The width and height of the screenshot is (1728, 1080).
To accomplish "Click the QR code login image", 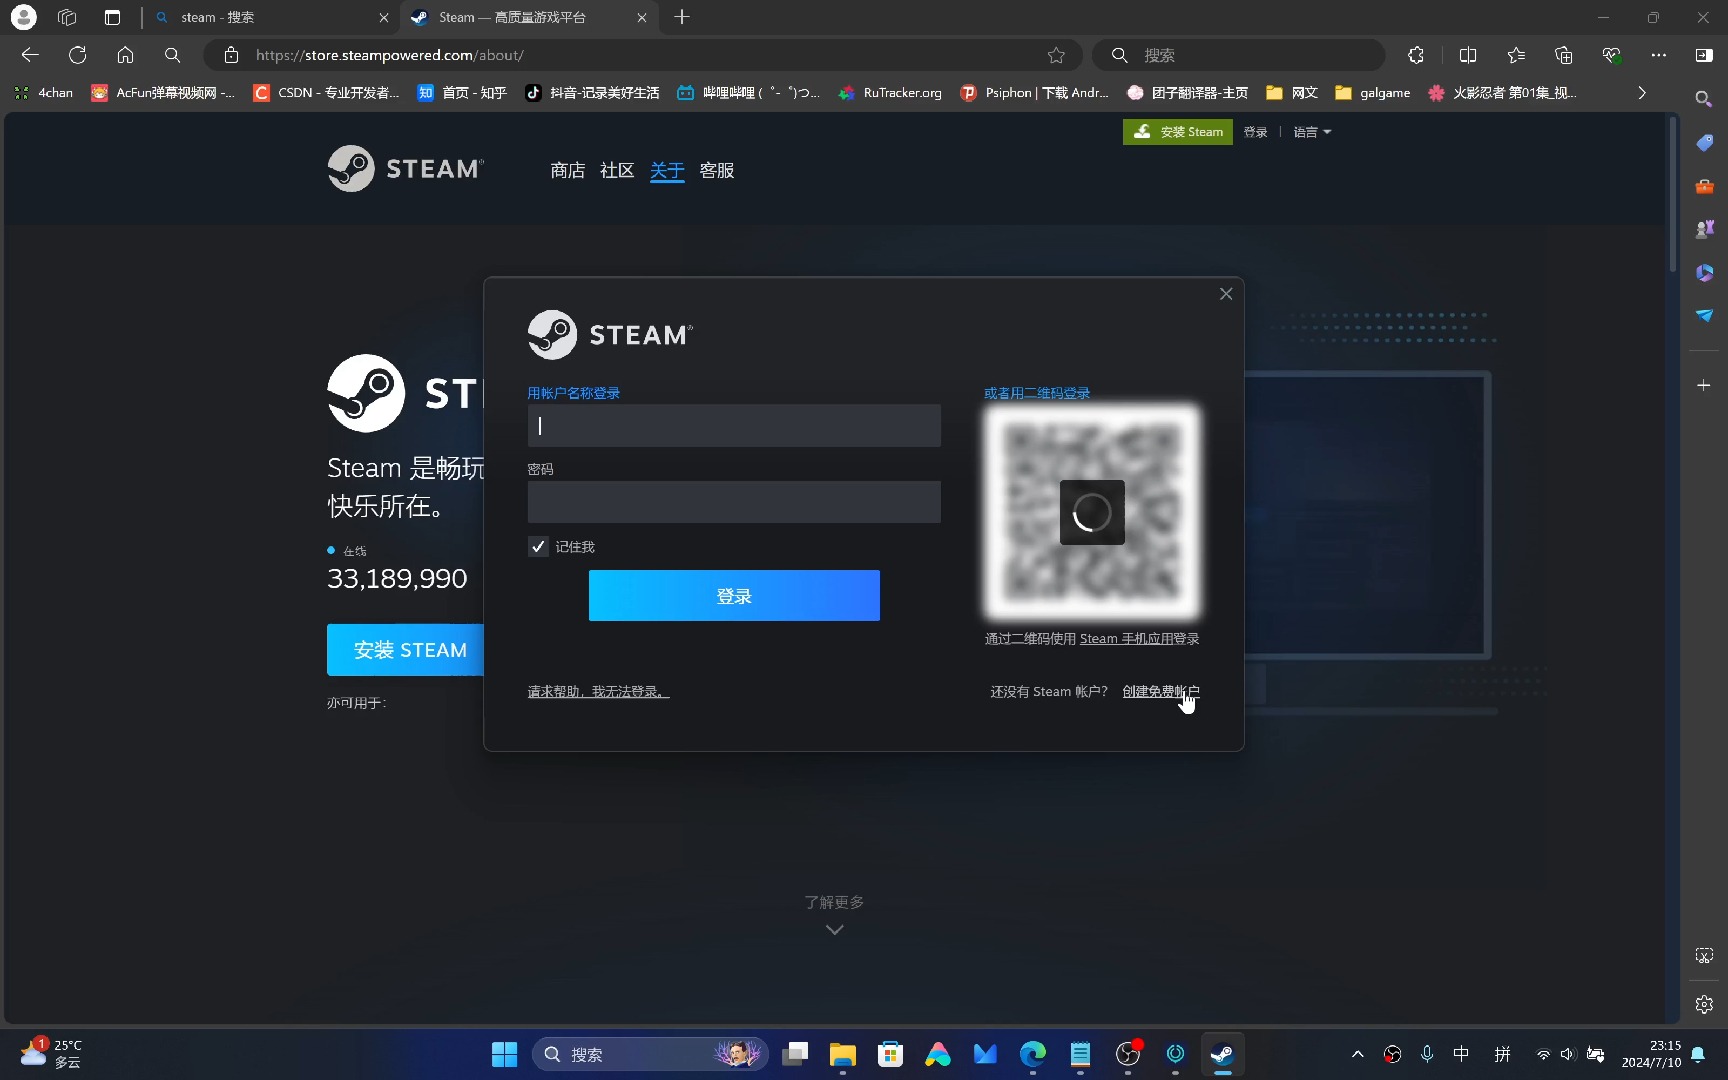I will [1092, 512].
